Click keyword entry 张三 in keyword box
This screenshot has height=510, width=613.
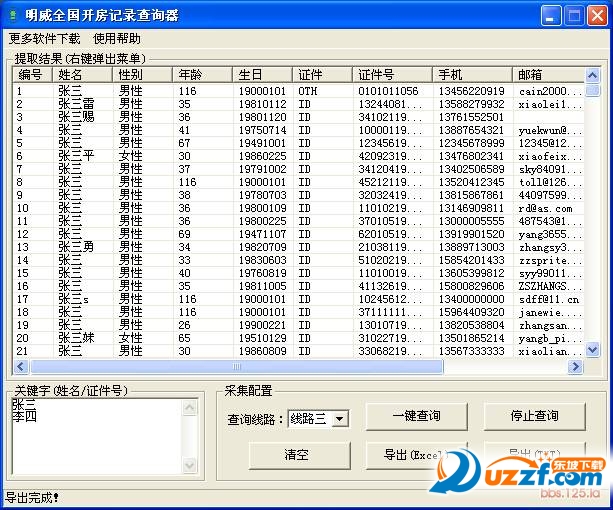pyautogui.click(x=24, y=404)
